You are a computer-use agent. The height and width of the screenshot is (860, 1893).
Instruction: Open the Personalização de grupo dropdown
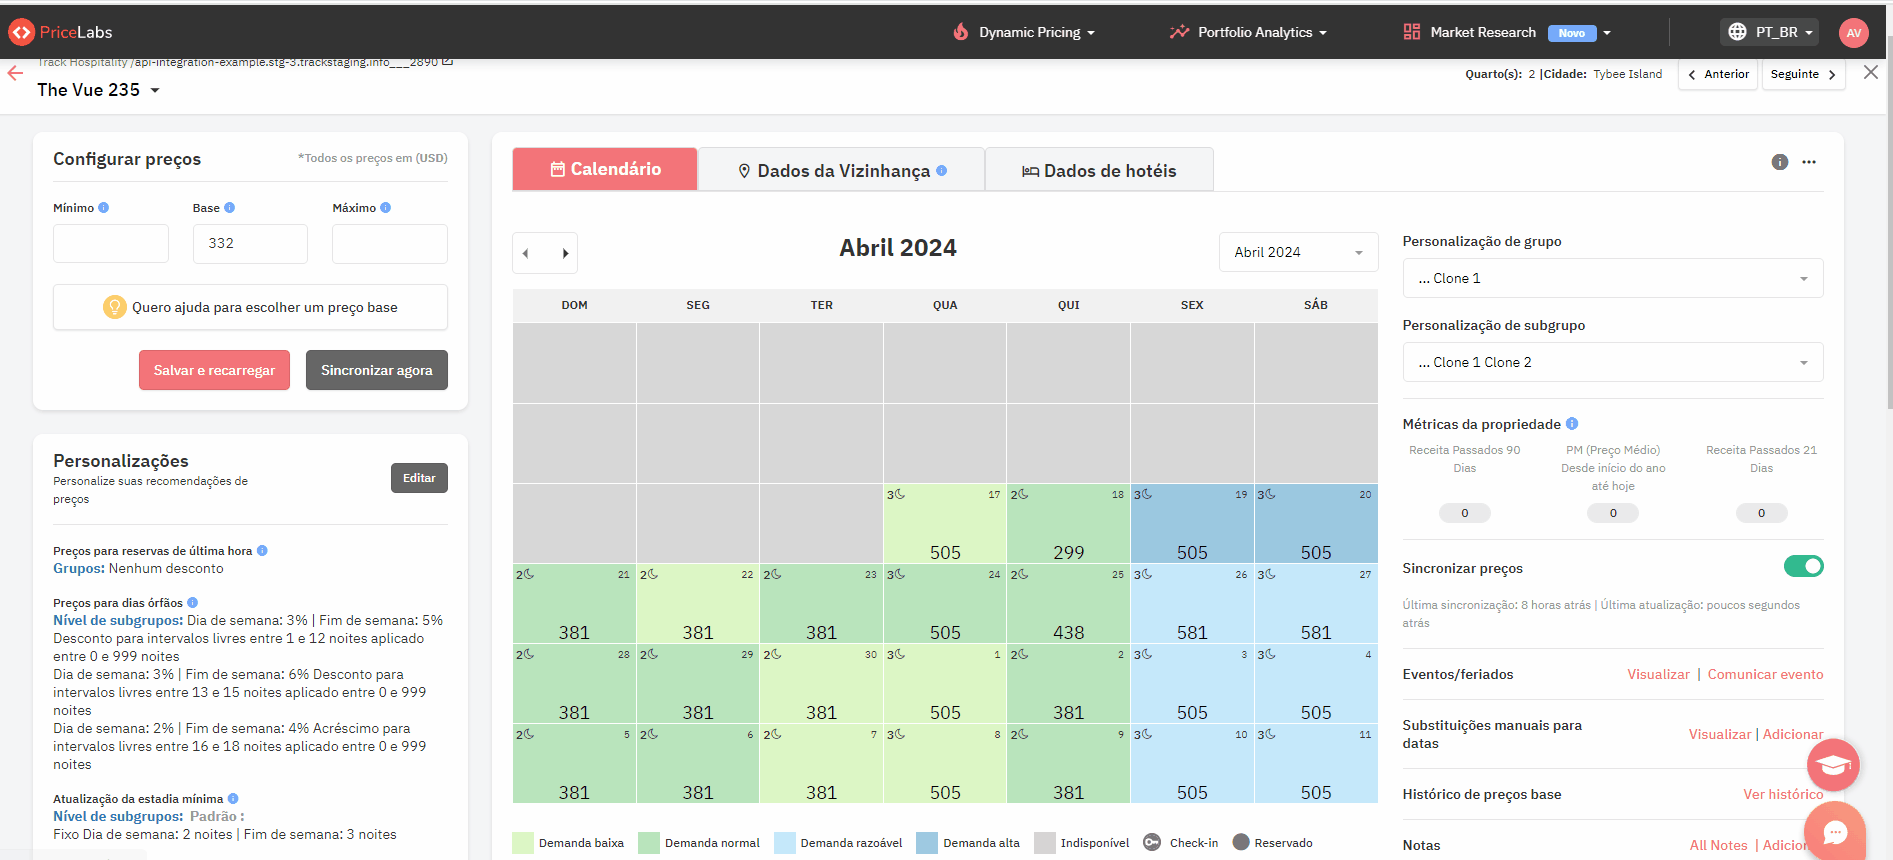1612,278
